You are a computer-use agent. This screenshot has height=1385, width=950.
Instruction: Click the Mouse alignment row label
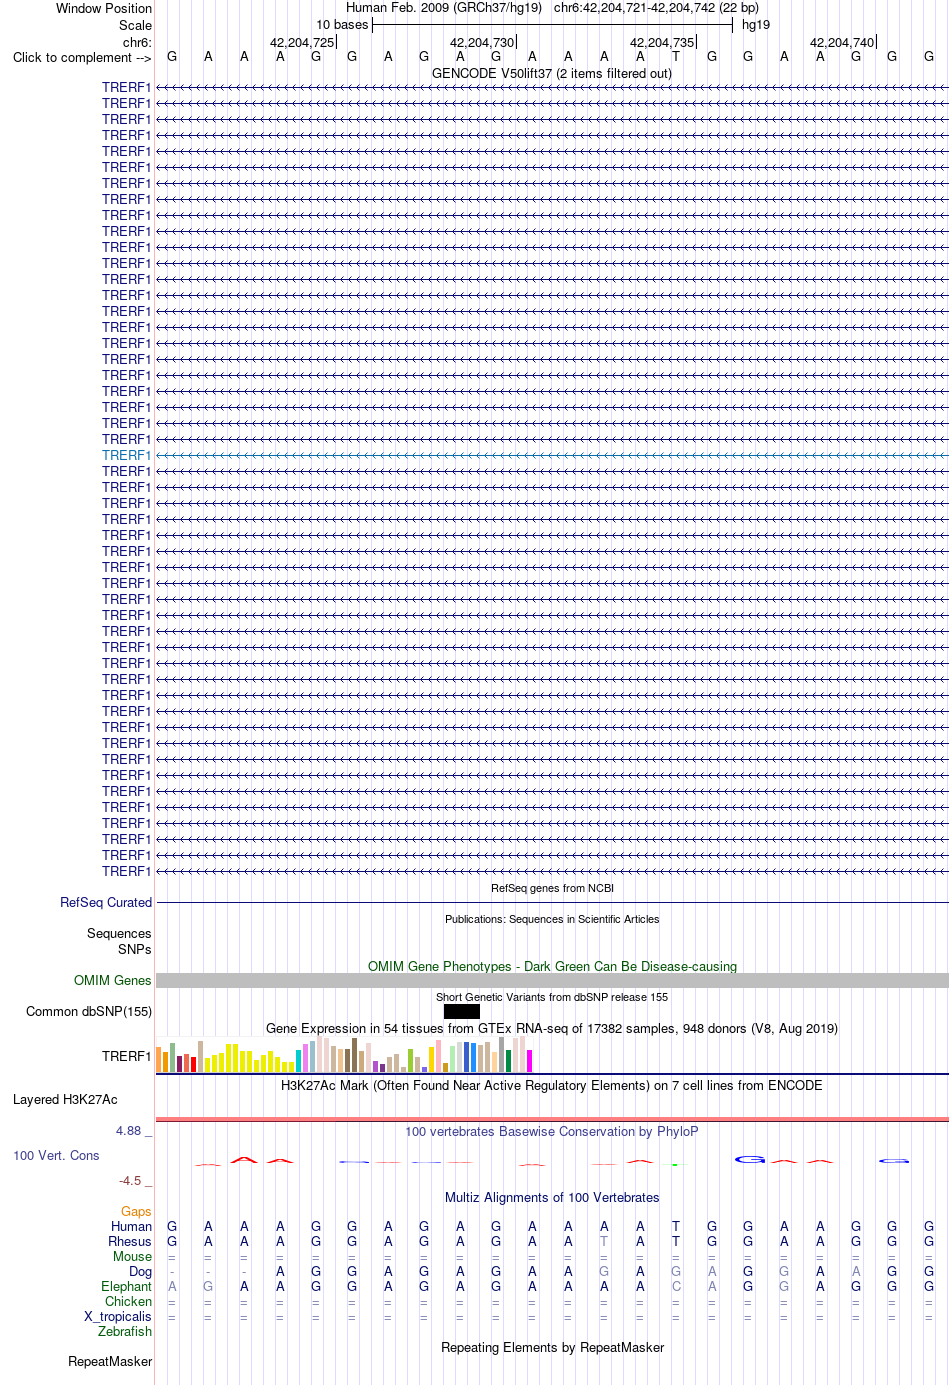[132, 1257]
